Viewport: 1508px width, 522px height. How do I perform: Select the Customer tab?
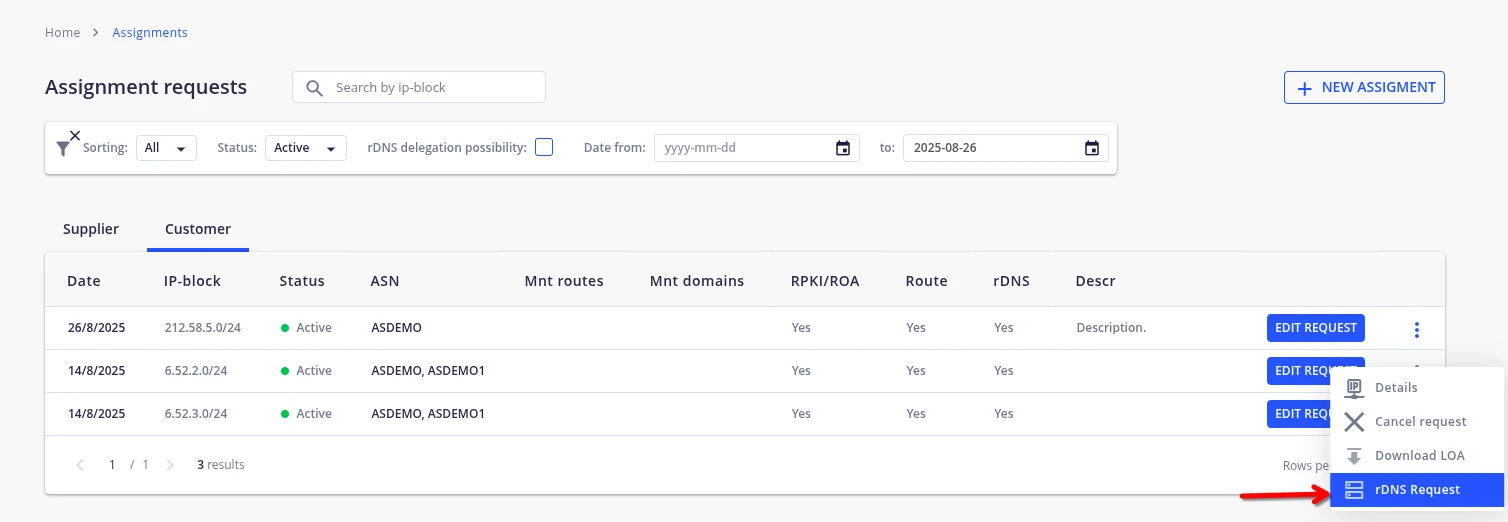point(198,229)
